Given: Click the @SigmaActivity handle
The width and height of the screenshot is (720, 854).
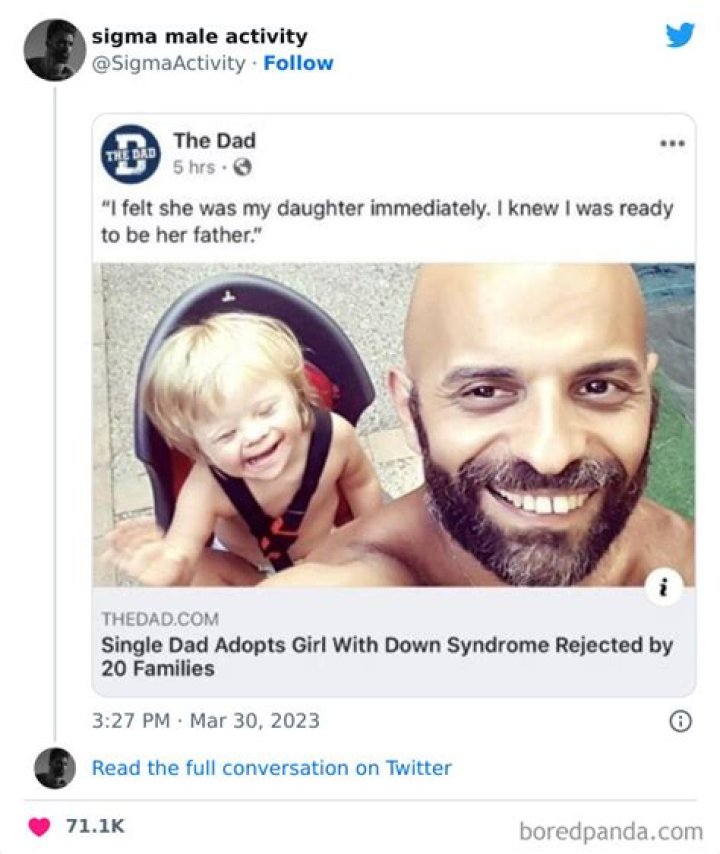Looking at the screenshot, I should pyautogui.click(x=168, y=63).
